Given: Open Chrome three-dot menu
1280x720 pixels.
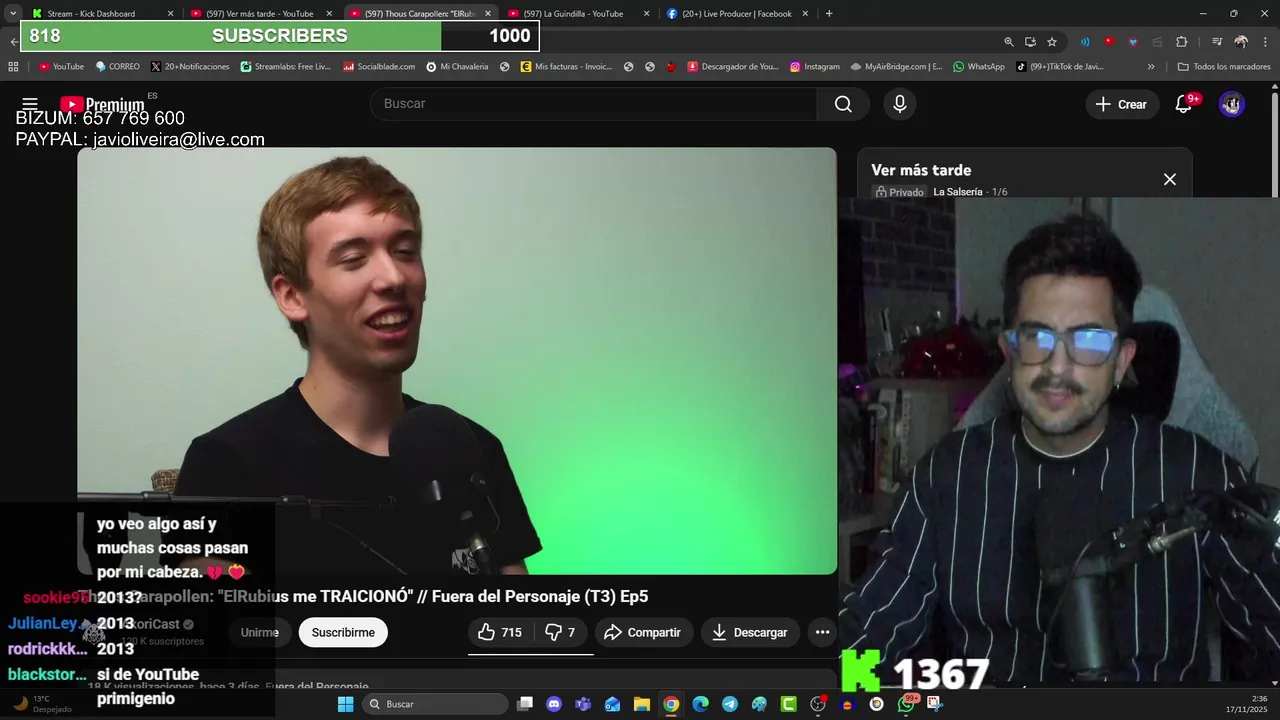Looking at the screenshot, I should pos(1264,42).
